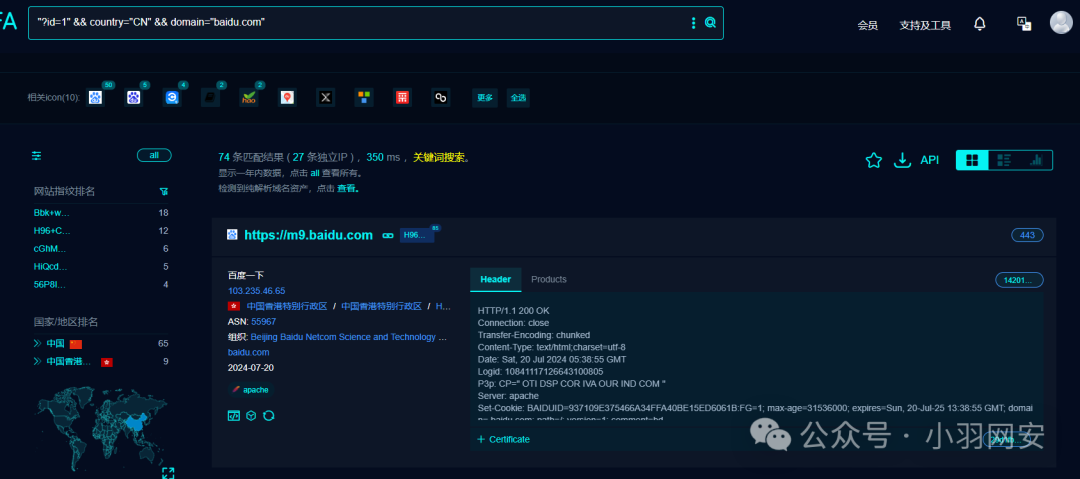
Task: Bookmark this query with the star icon
Action: coord(873,160)
